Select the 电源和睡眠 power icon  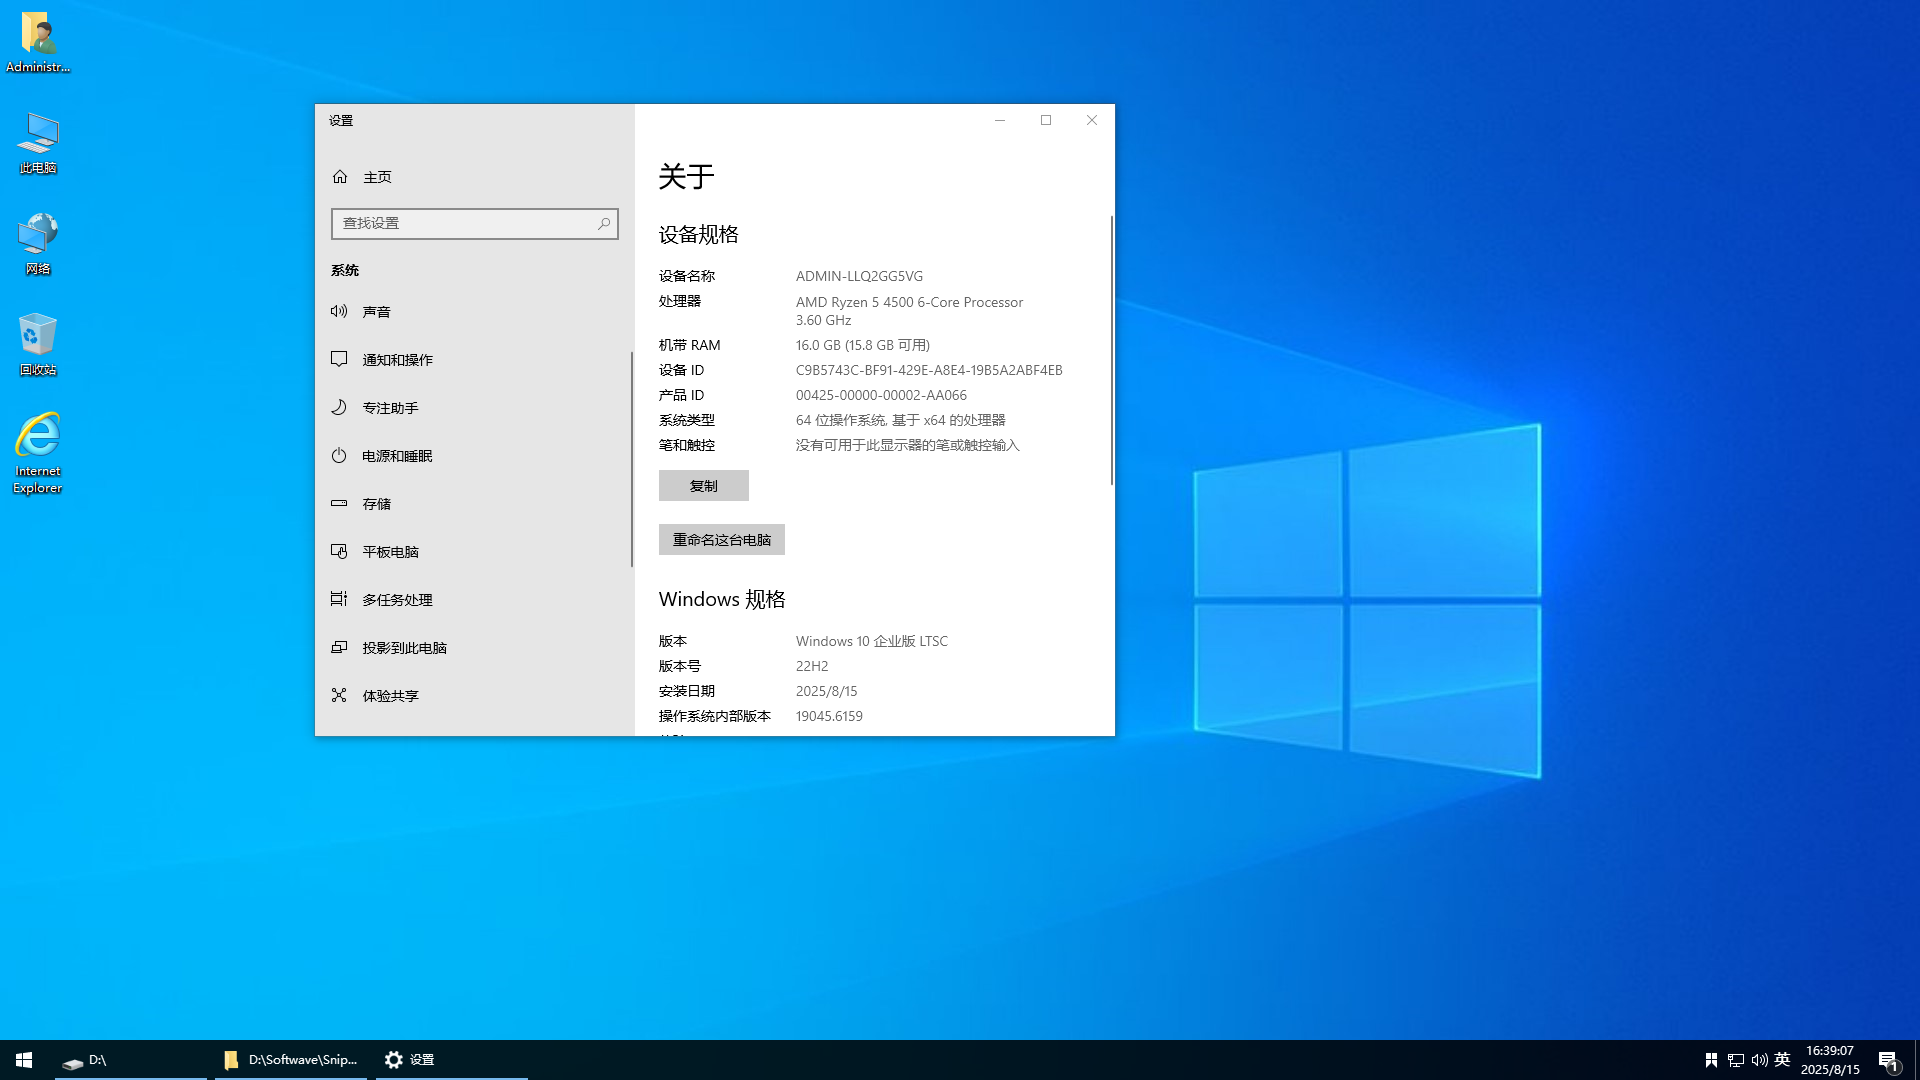click(x=341, y=455)
